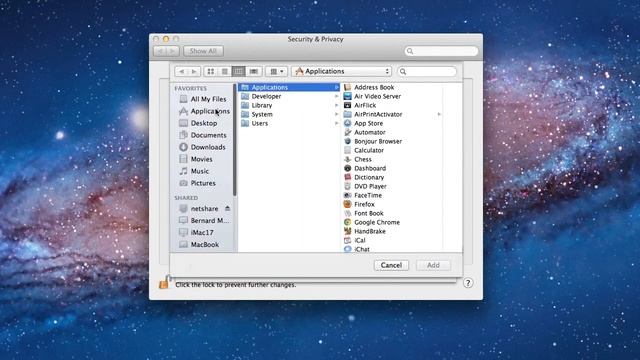Viewport: 640px width, 360px height.
Task: Open the item arrangement dropdown
Action: pos(277,71)
